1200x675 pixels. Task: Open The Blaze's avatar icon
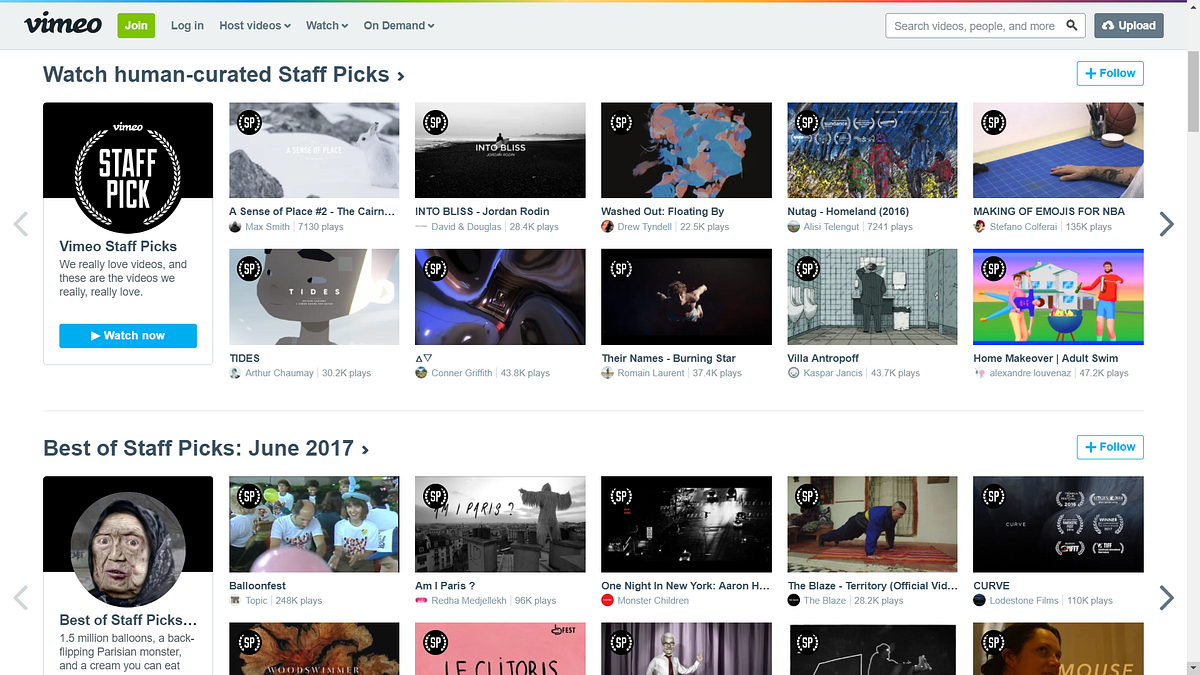tap(794, 601)
